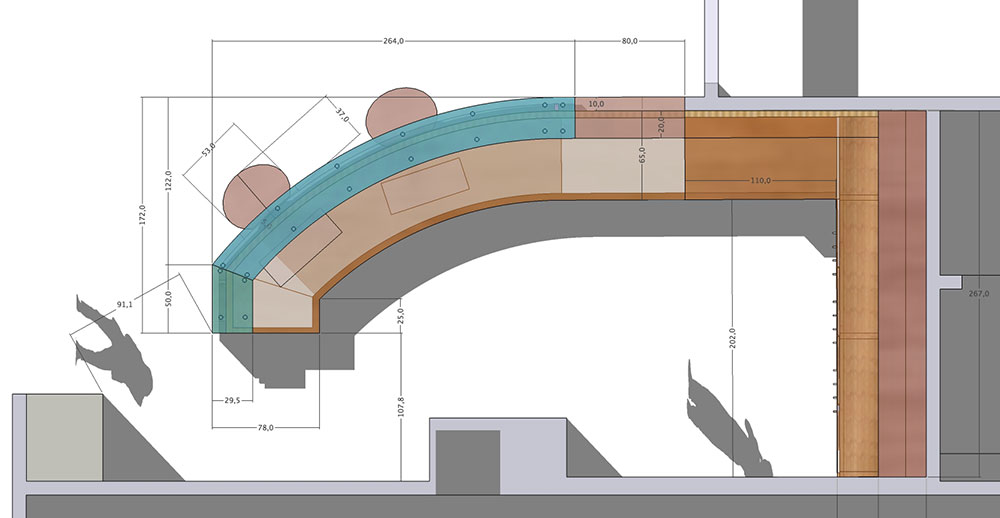1000x518 pixels.
Task: Click the 264,0 dimension label
Action: tap(393, 42)
